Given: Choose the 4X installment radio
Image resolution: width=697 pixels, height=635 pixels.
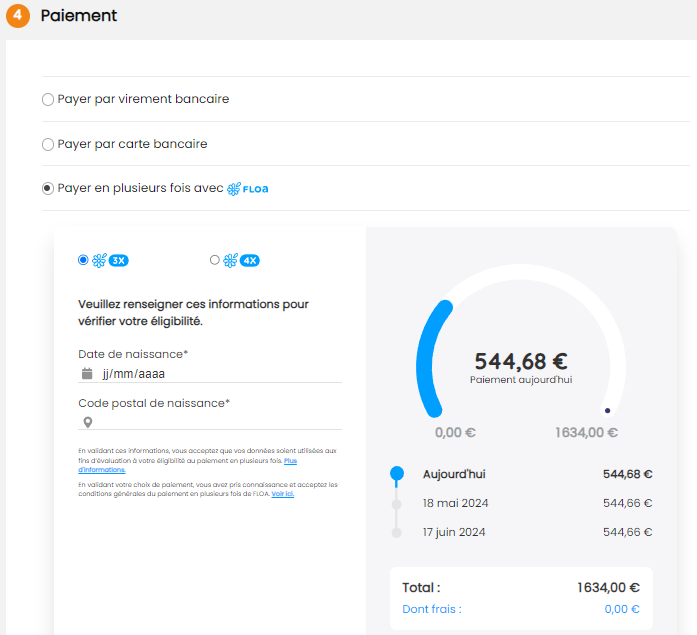Looking at the screenshot, I should pyautogui.click(x=215, y=260).
